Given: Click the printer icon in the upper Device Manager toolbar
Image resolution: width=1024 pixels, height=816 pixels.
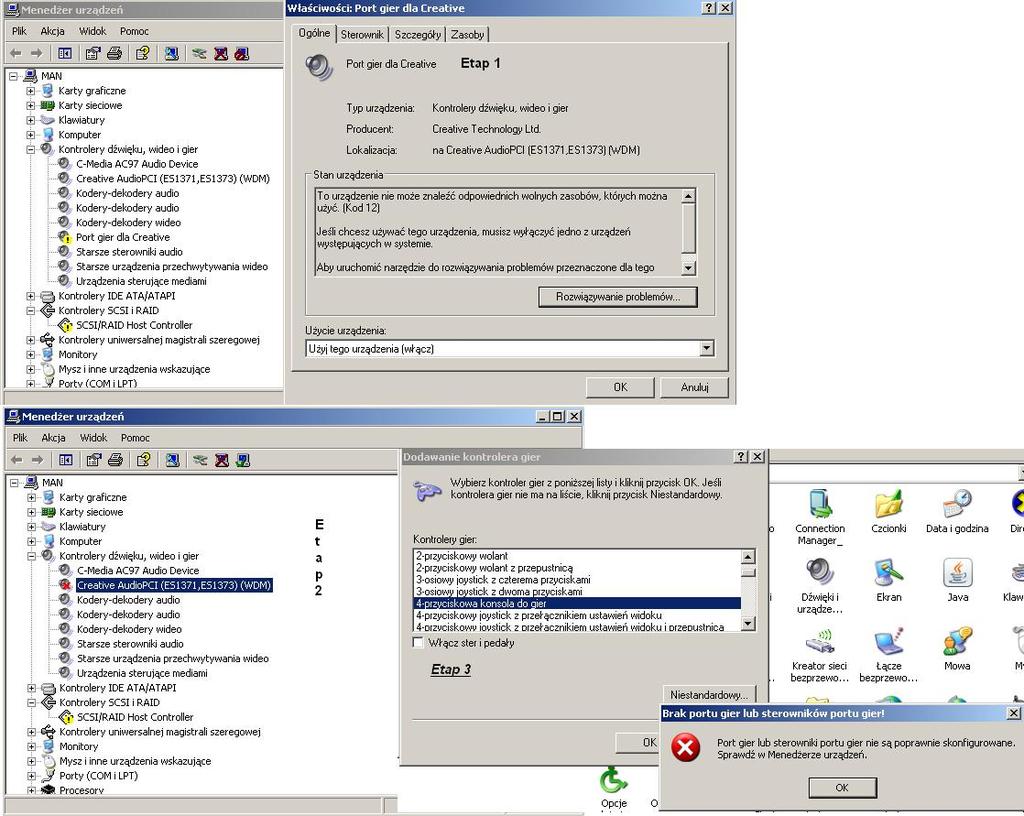Looking at the screenshot, I should click(115, 53).
